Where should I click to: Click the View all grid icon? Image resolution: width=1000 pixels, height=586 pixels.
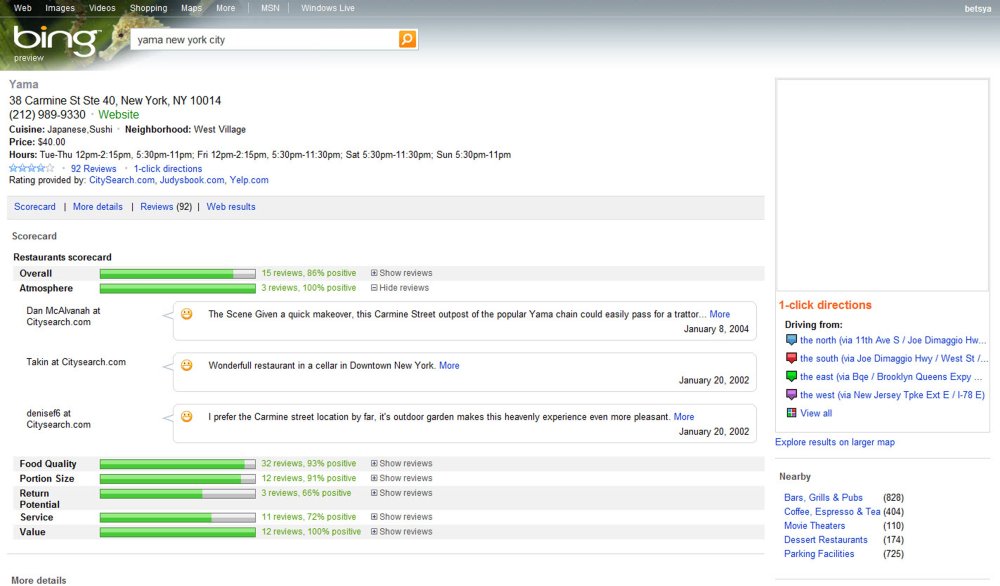pyautogui.click(x=791, y=413)
